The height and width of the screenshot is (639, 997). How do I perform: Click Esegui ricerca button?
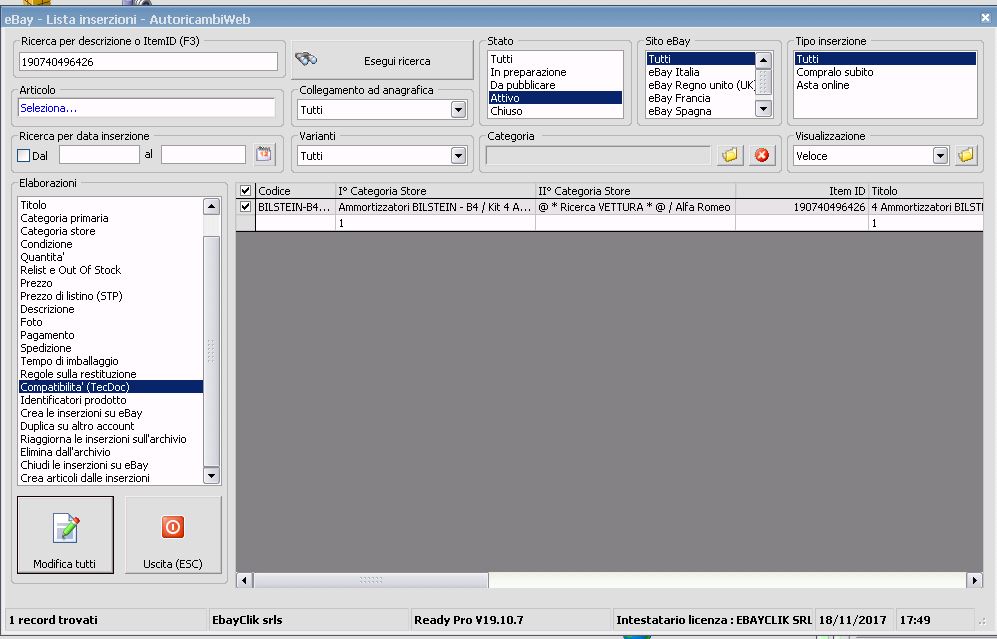pyautogui.click(x=383, y=60)
